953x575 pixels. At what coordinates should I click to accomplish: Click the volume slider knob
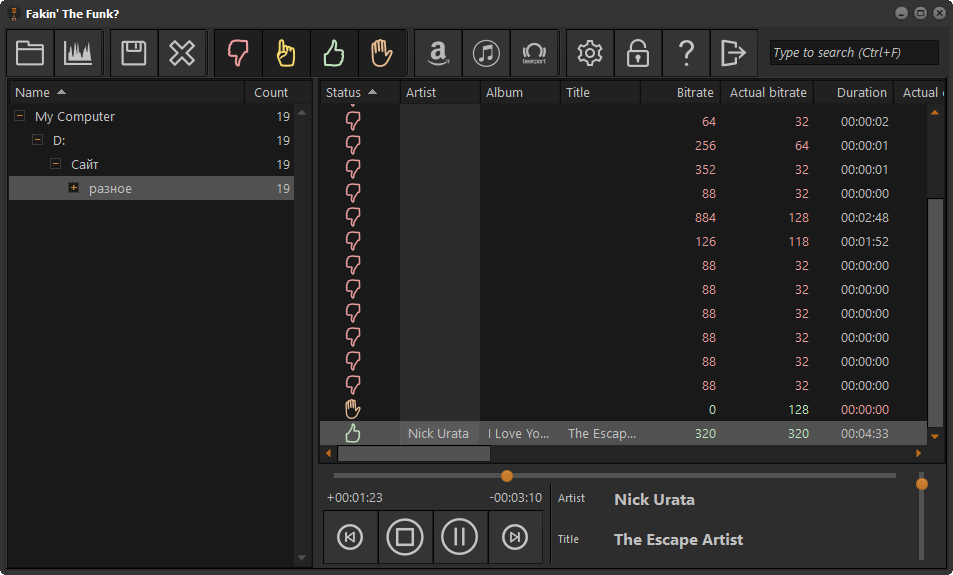[922, 484]
